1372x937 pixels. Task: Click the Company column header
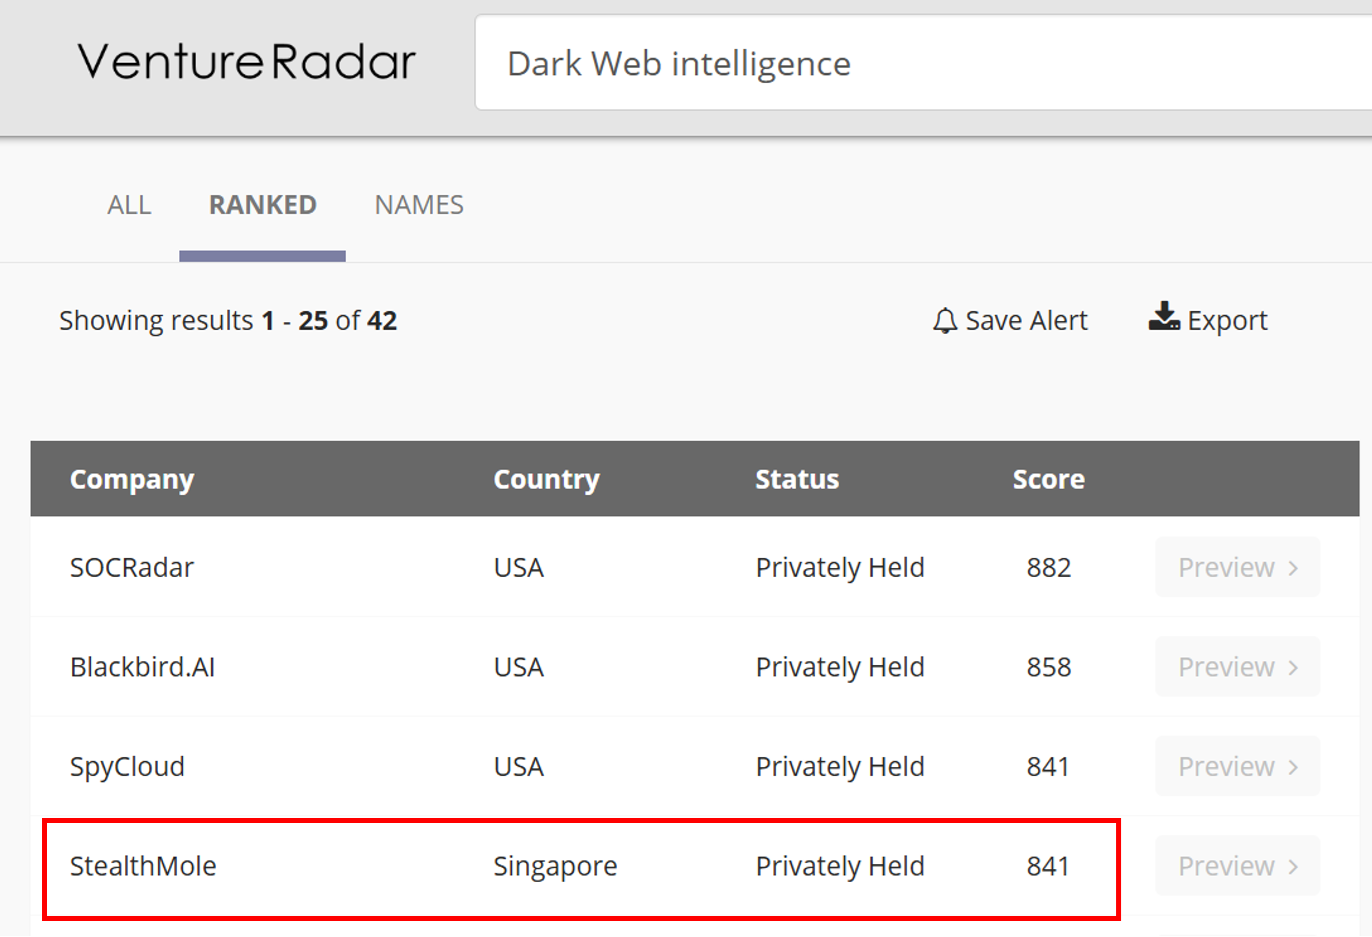pos(132,479)
